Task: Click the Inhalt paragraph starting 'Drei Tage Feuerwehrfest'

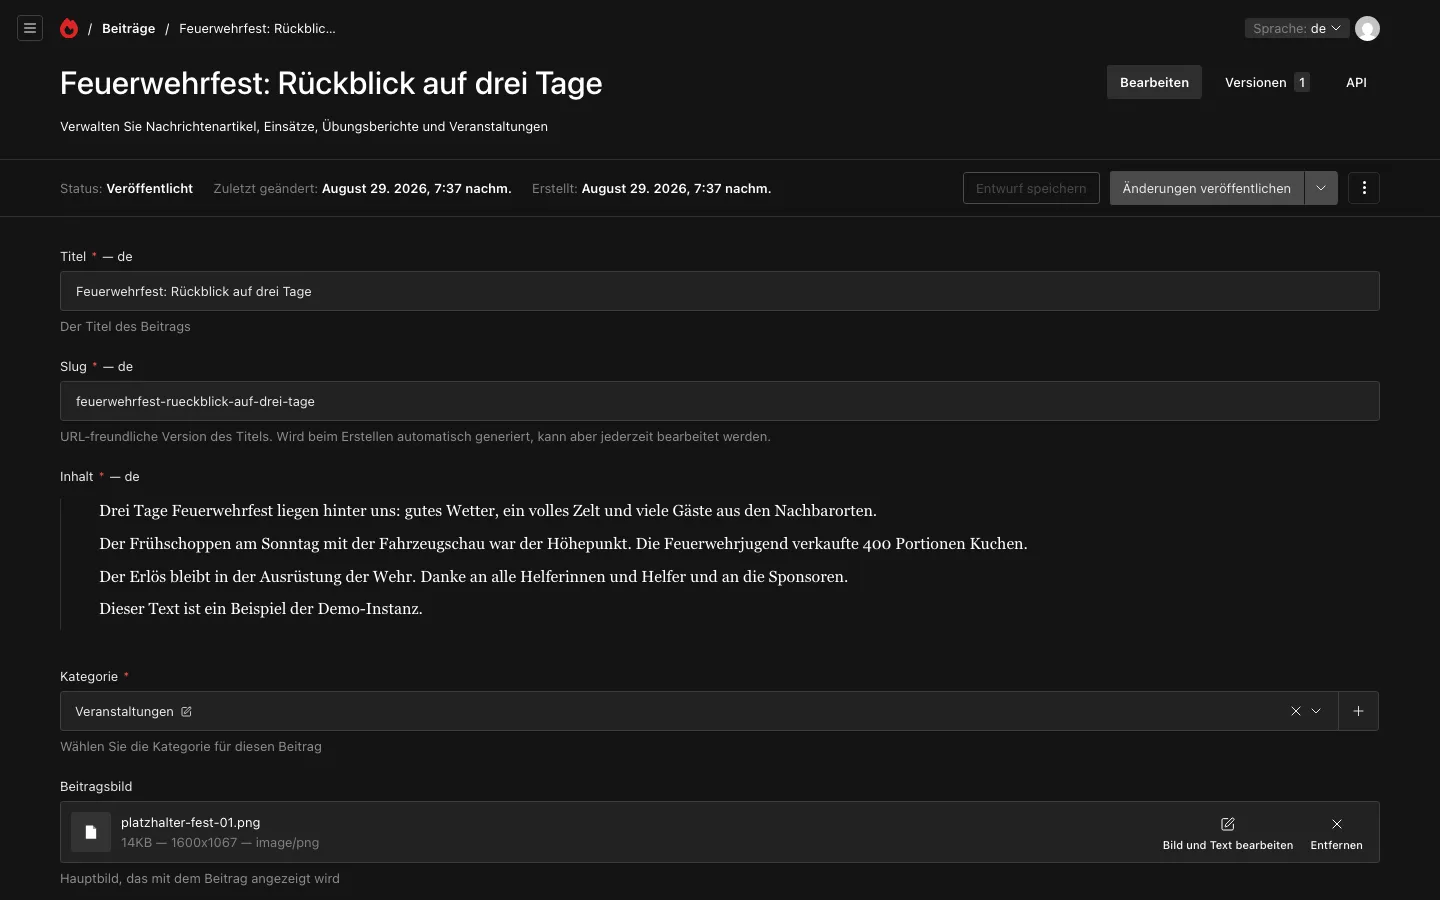Action: click(488, 511)
